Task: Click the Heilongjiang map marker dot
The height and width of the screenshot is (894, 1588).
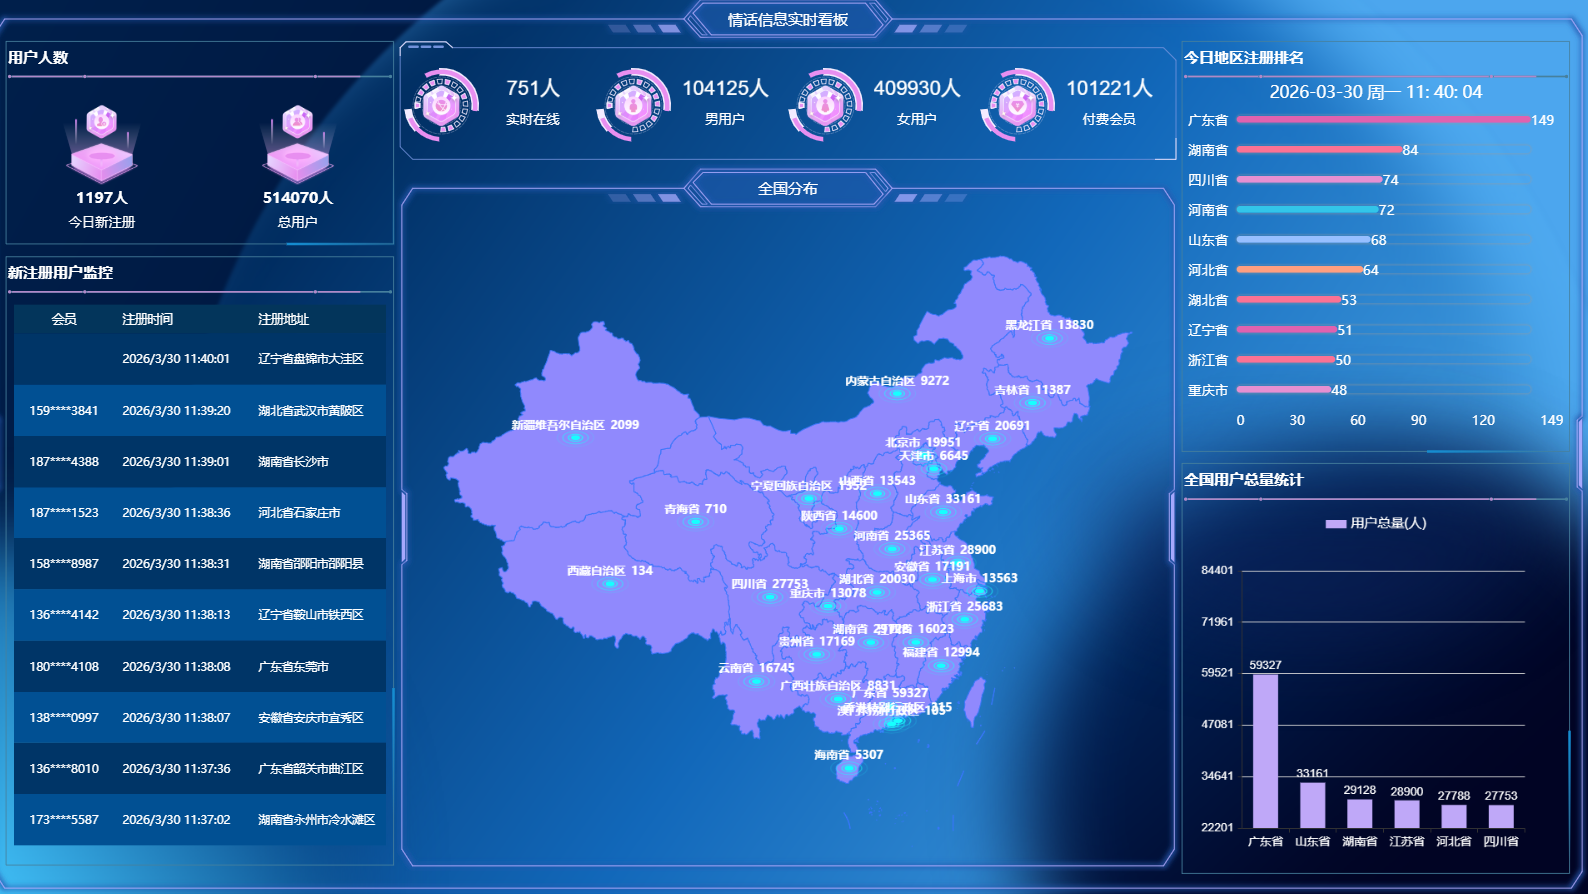Action: pos(1049,339)
